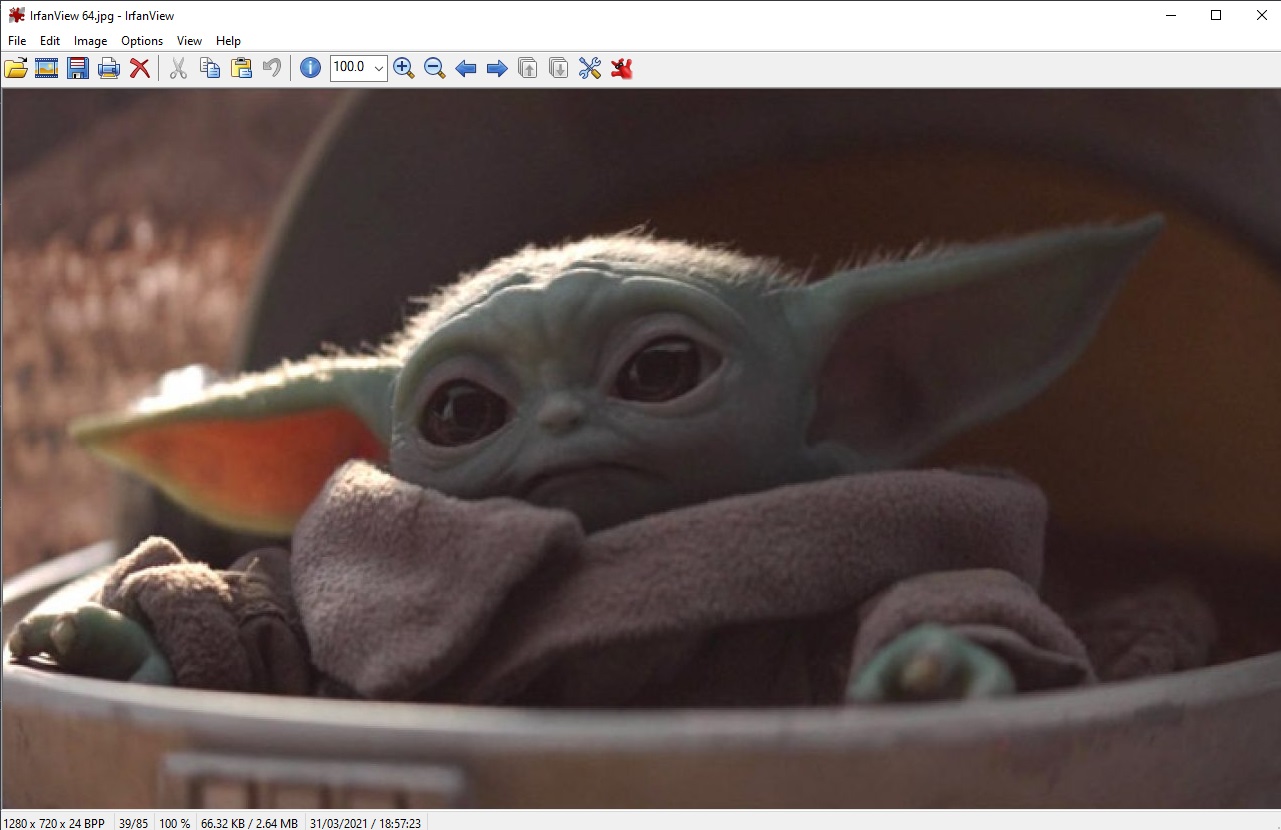Click the 39/85 file index in status bar

pyautogui.click(x=133, y=823)
